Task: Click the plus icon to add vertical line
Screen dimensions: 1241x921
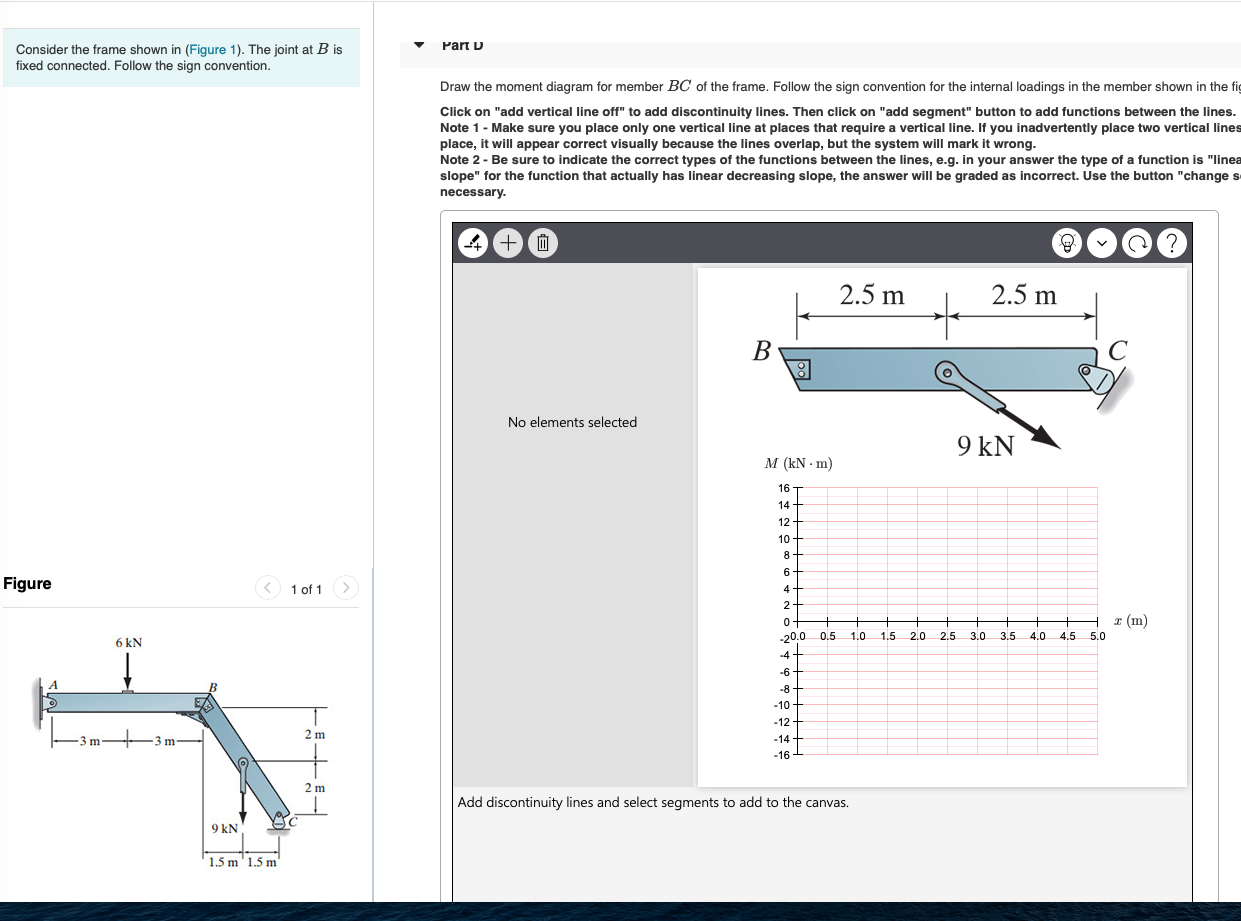Action: pyautogui.click(x=508, y=242)
